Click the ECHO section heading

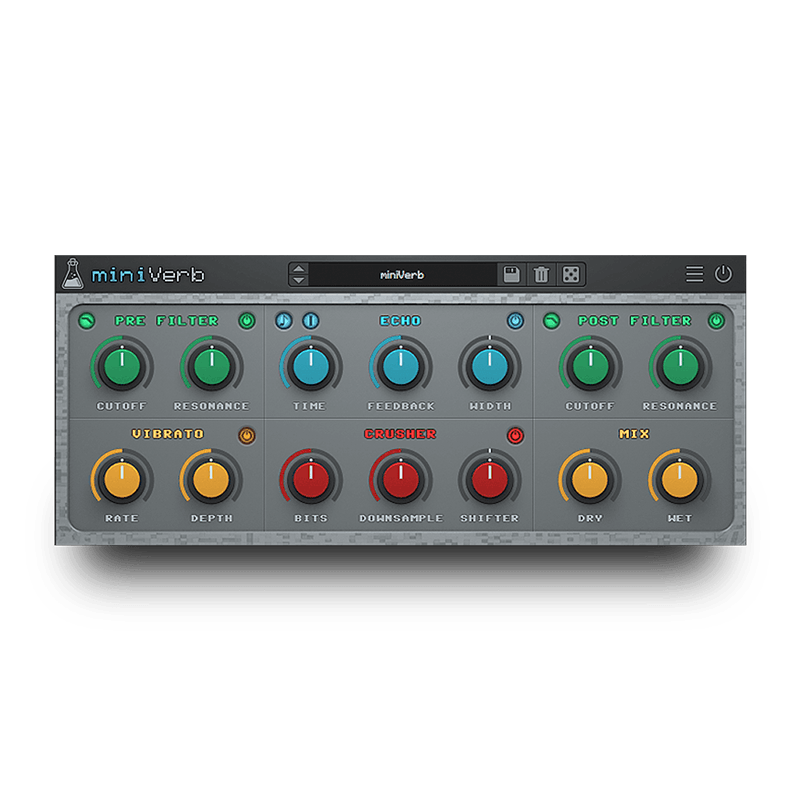[x=401, y=321]
